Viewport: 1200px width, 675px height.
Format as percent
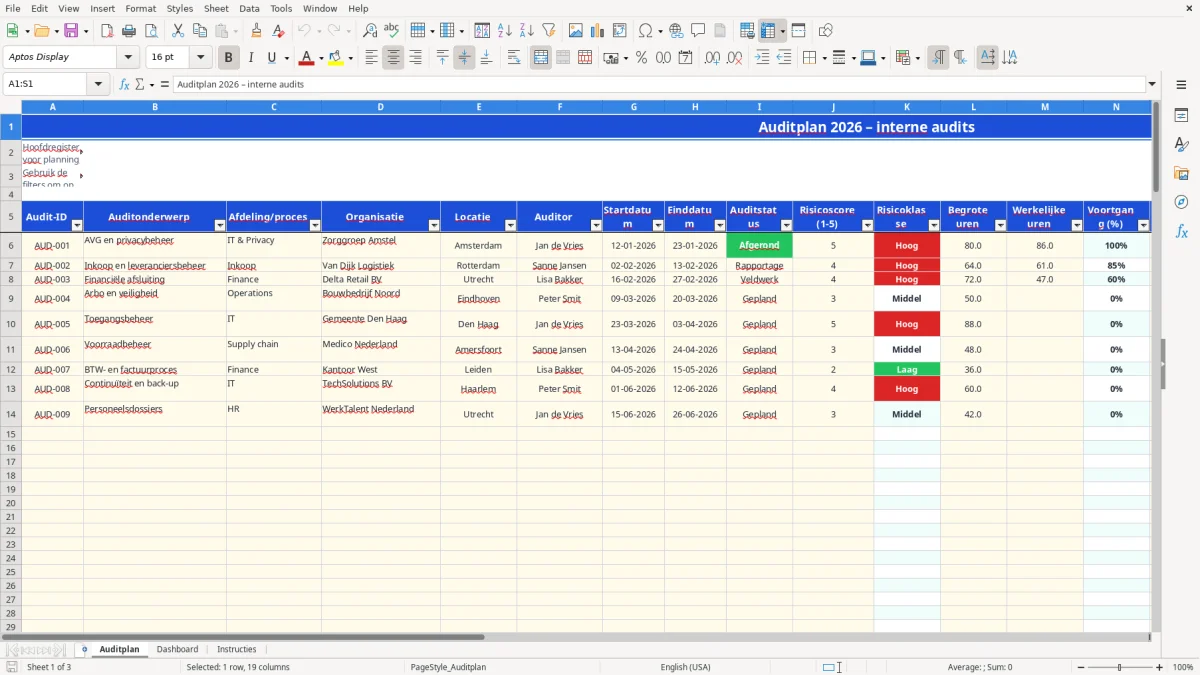coord(641,58)
